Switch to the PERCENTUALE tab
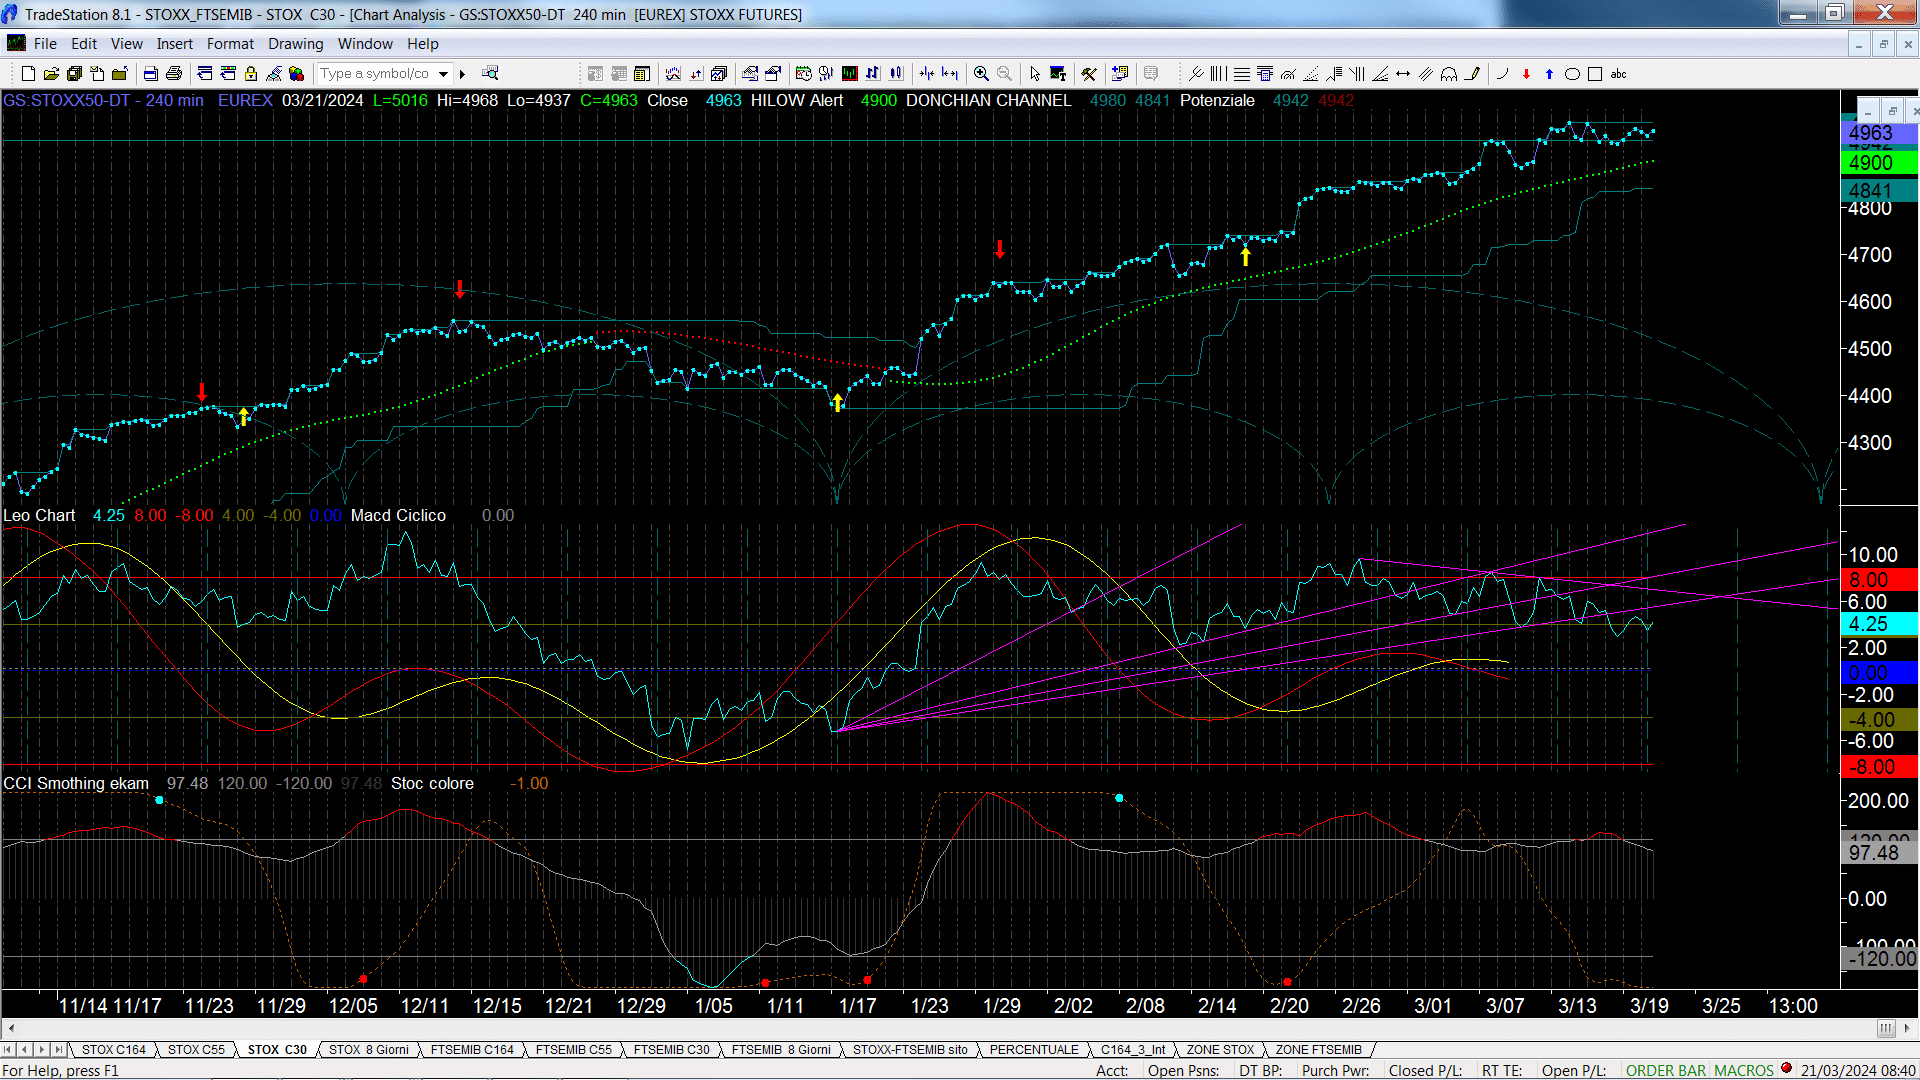Screen dimensions: 1920x1080 1034,1050
